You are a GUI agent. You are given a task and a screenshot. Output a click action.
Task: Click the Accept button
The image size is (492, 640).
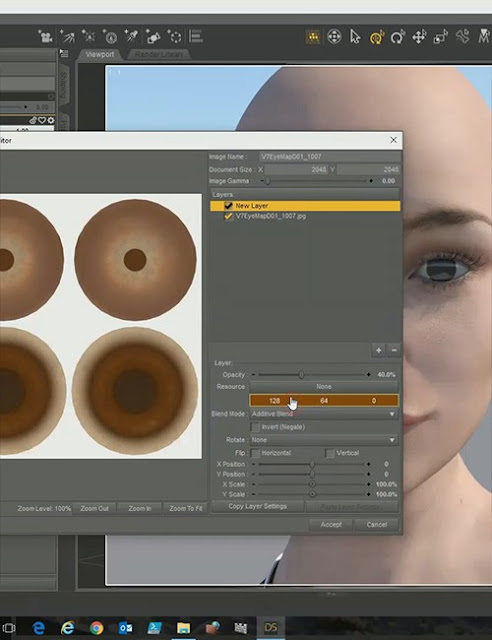click(331, 524)
